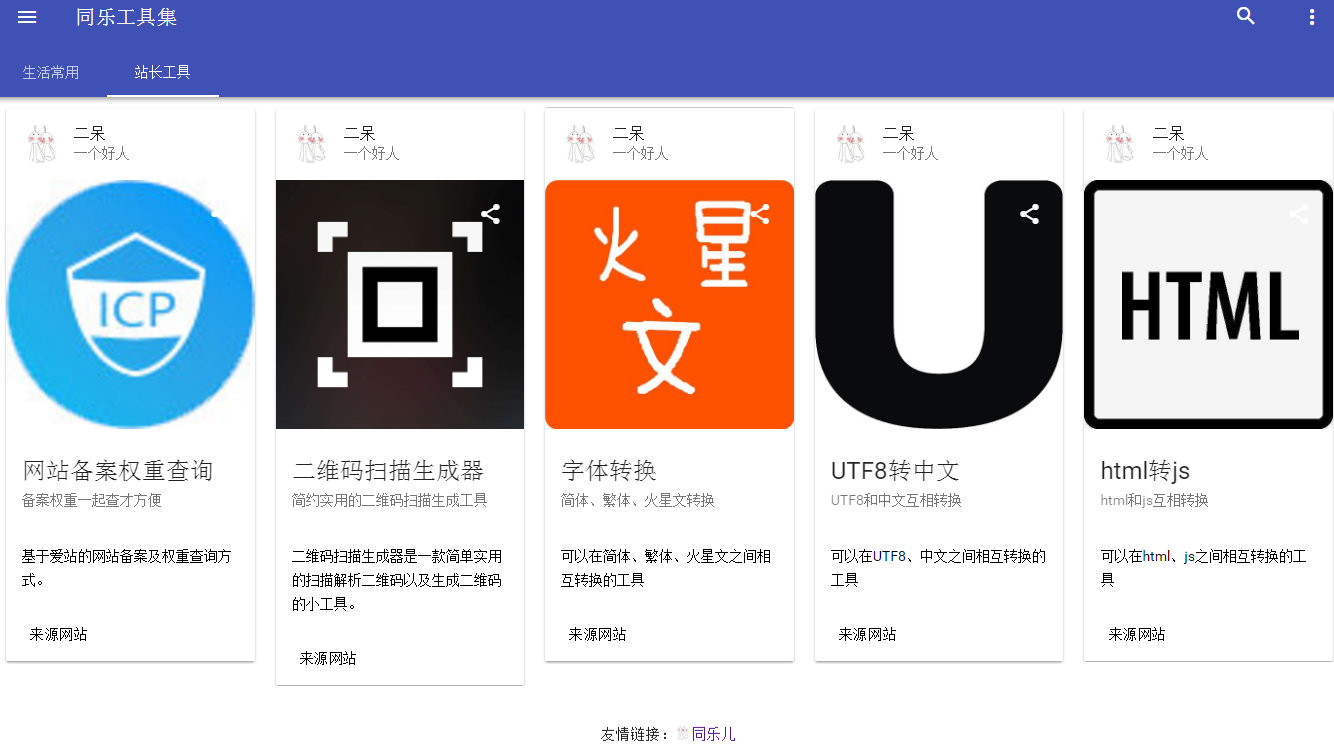Image resolution: width=1334 pixels, height=753 pixels.
Task: Share the html转js card
Action: [x=1298, y=213]
